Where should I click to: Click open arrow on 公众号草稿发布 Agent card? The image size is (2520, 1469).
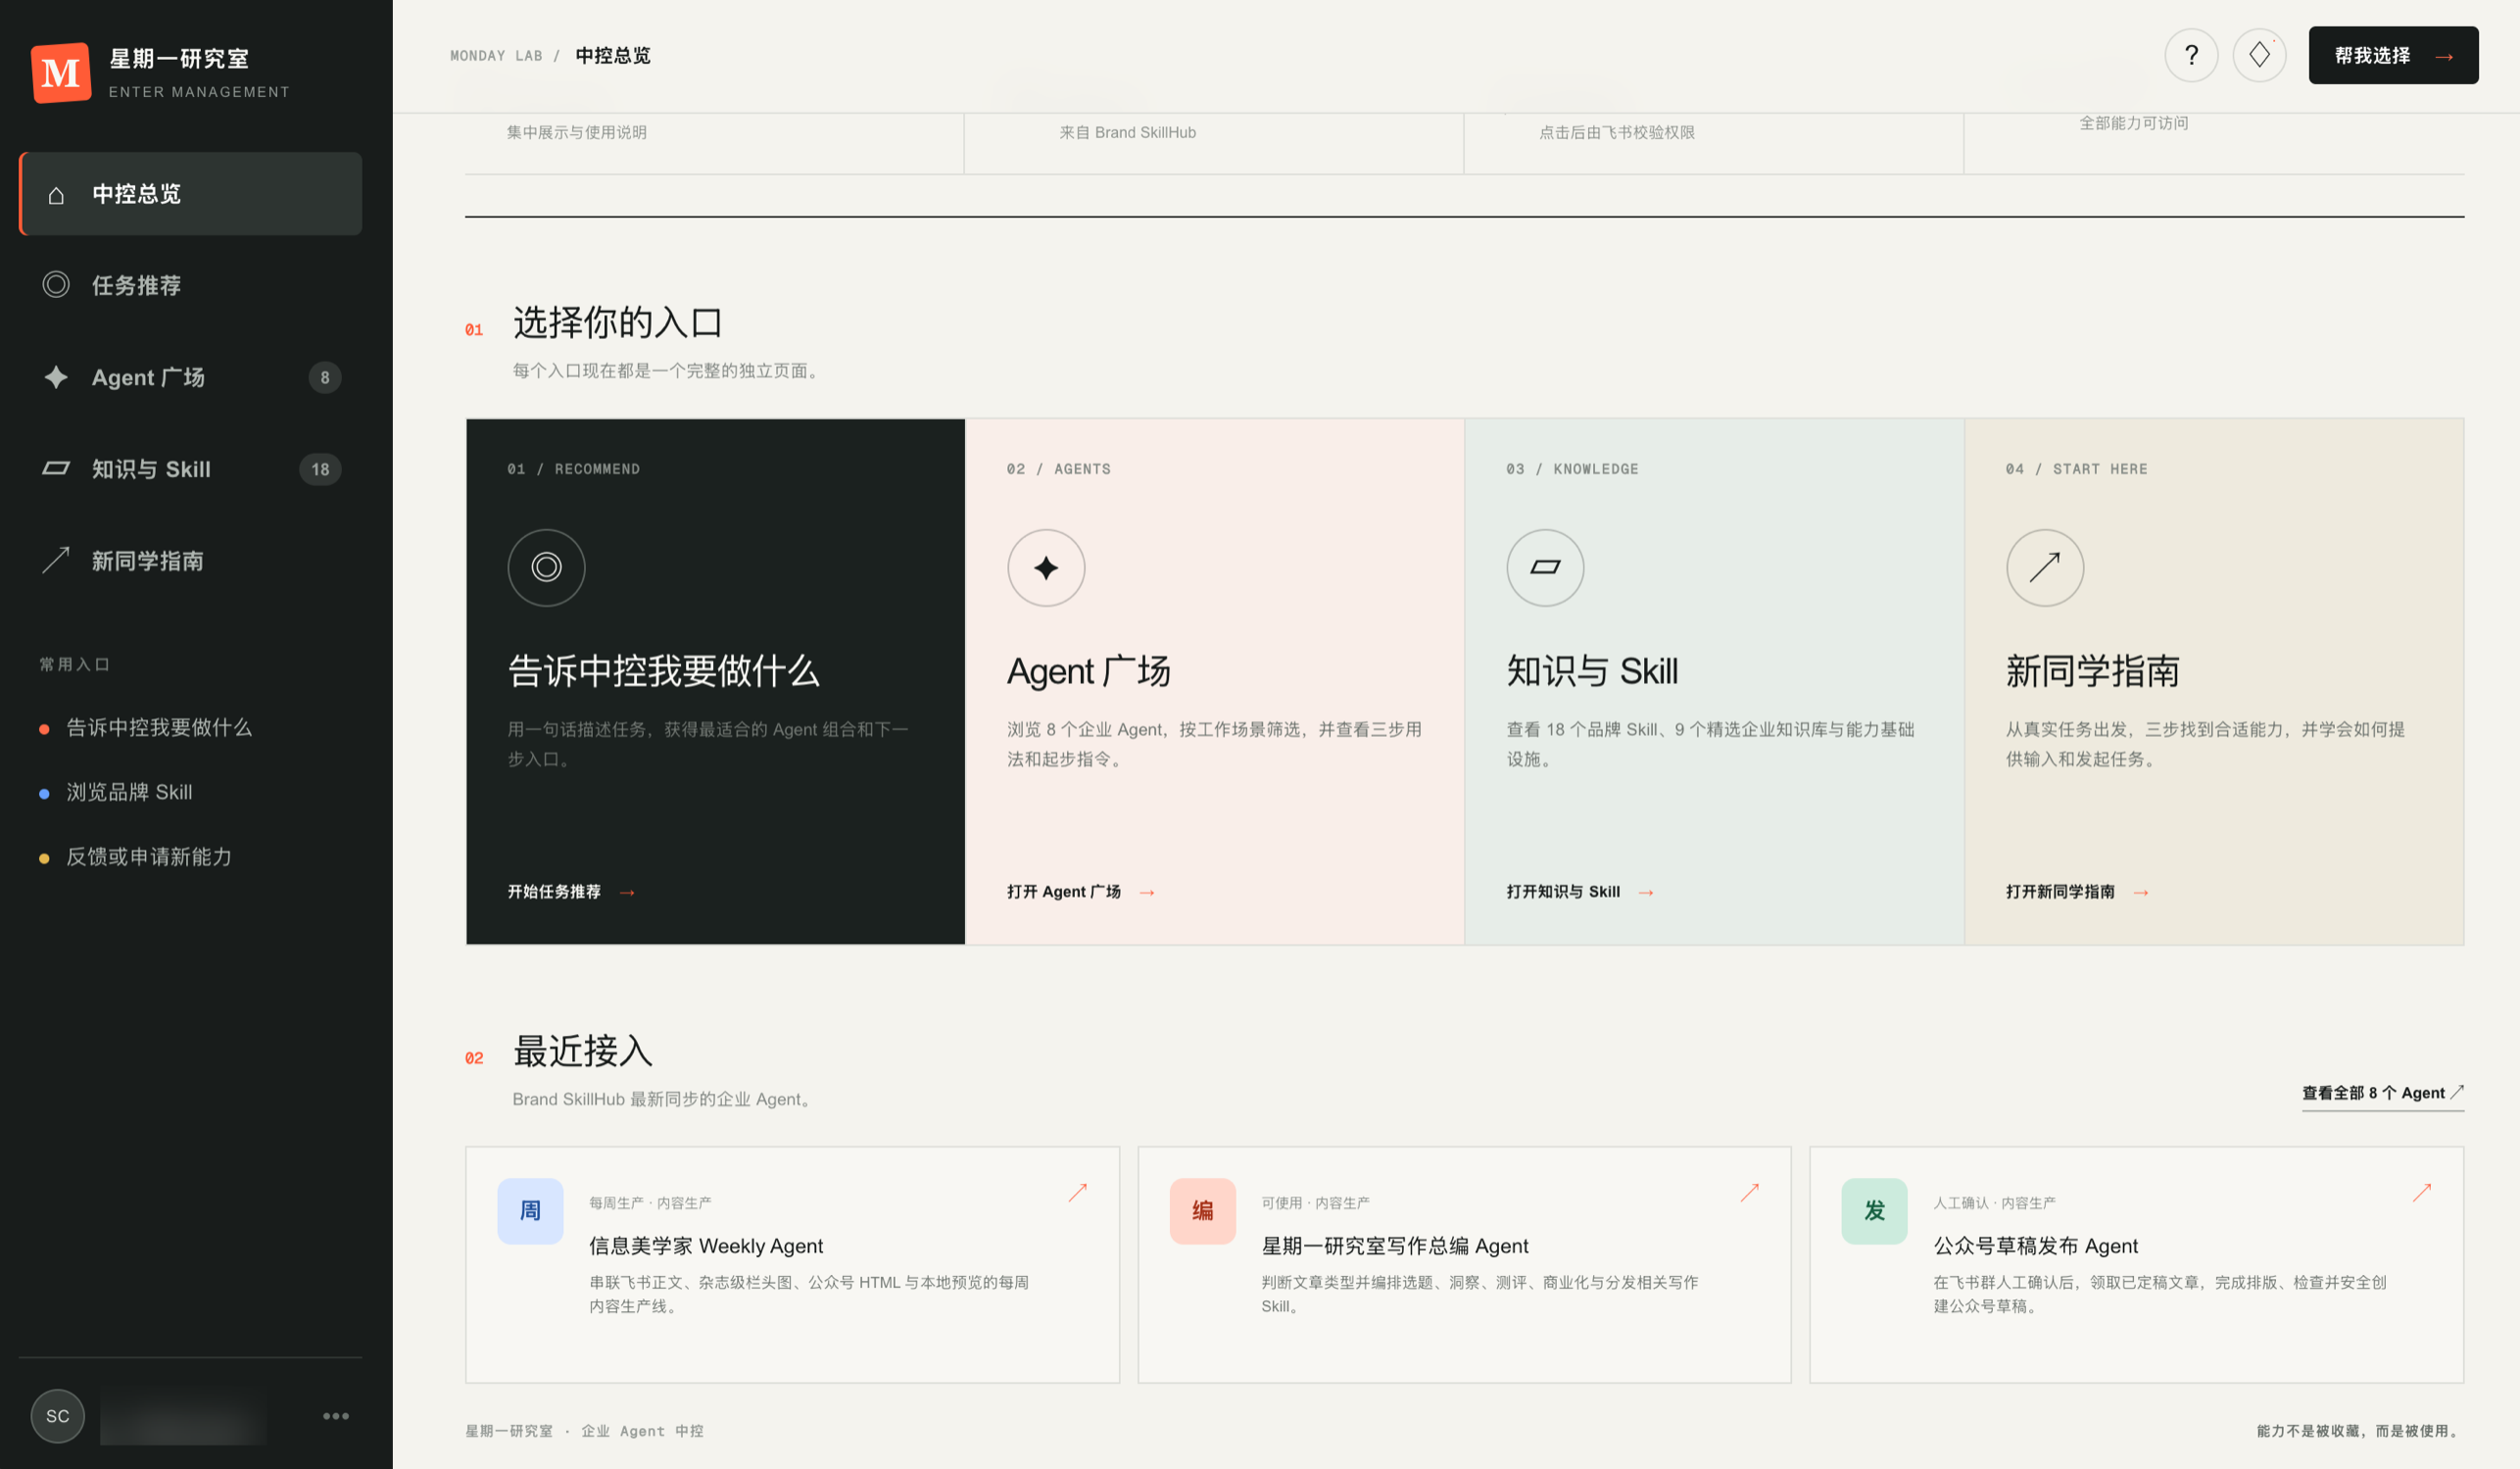(x=2421, y=1193)
